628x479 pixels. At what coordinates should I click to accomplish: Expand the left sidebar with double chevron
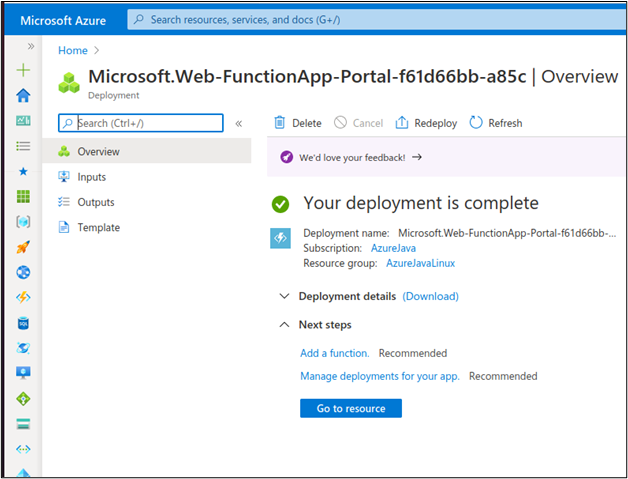point(31,46)
